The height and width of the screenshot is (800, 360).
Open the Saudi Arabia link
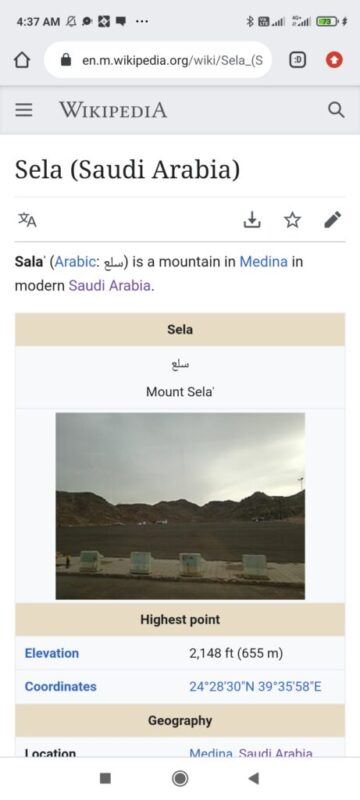110,285
